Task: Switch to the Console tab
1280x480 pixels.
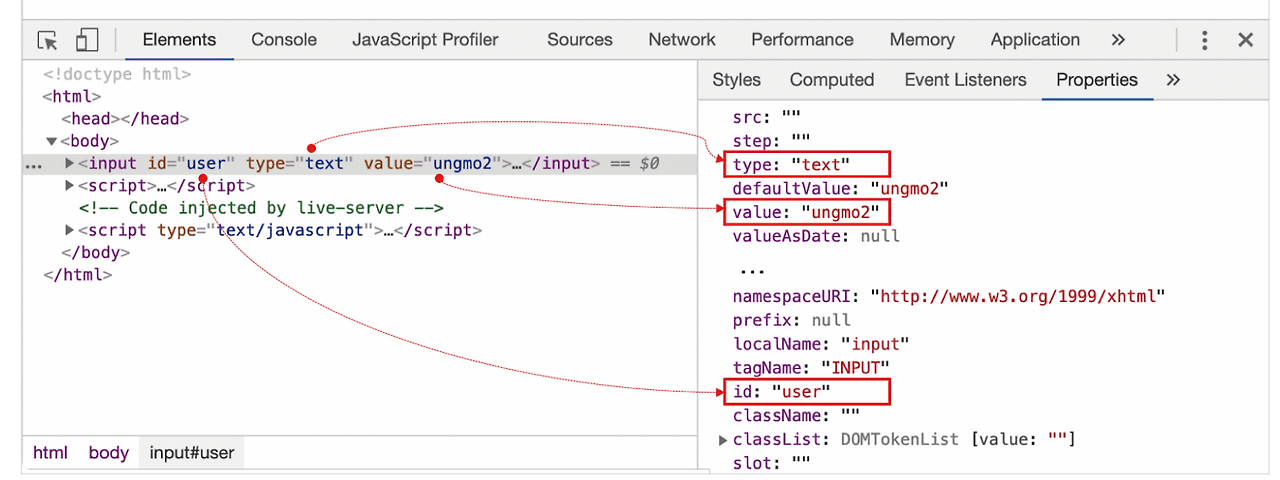Action: (x=284, y=40)
